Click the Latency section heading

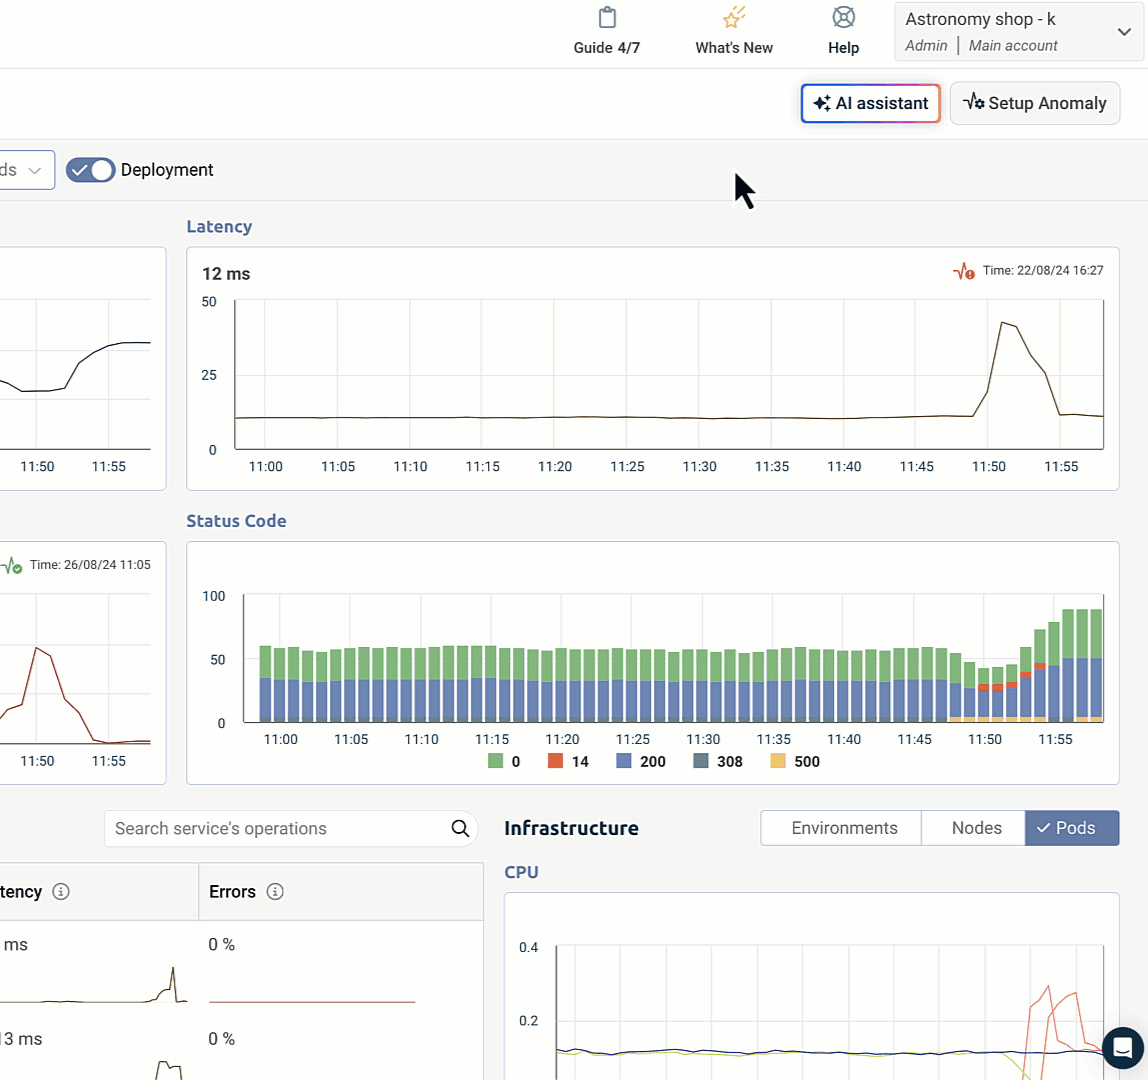[x=219, y=227]
